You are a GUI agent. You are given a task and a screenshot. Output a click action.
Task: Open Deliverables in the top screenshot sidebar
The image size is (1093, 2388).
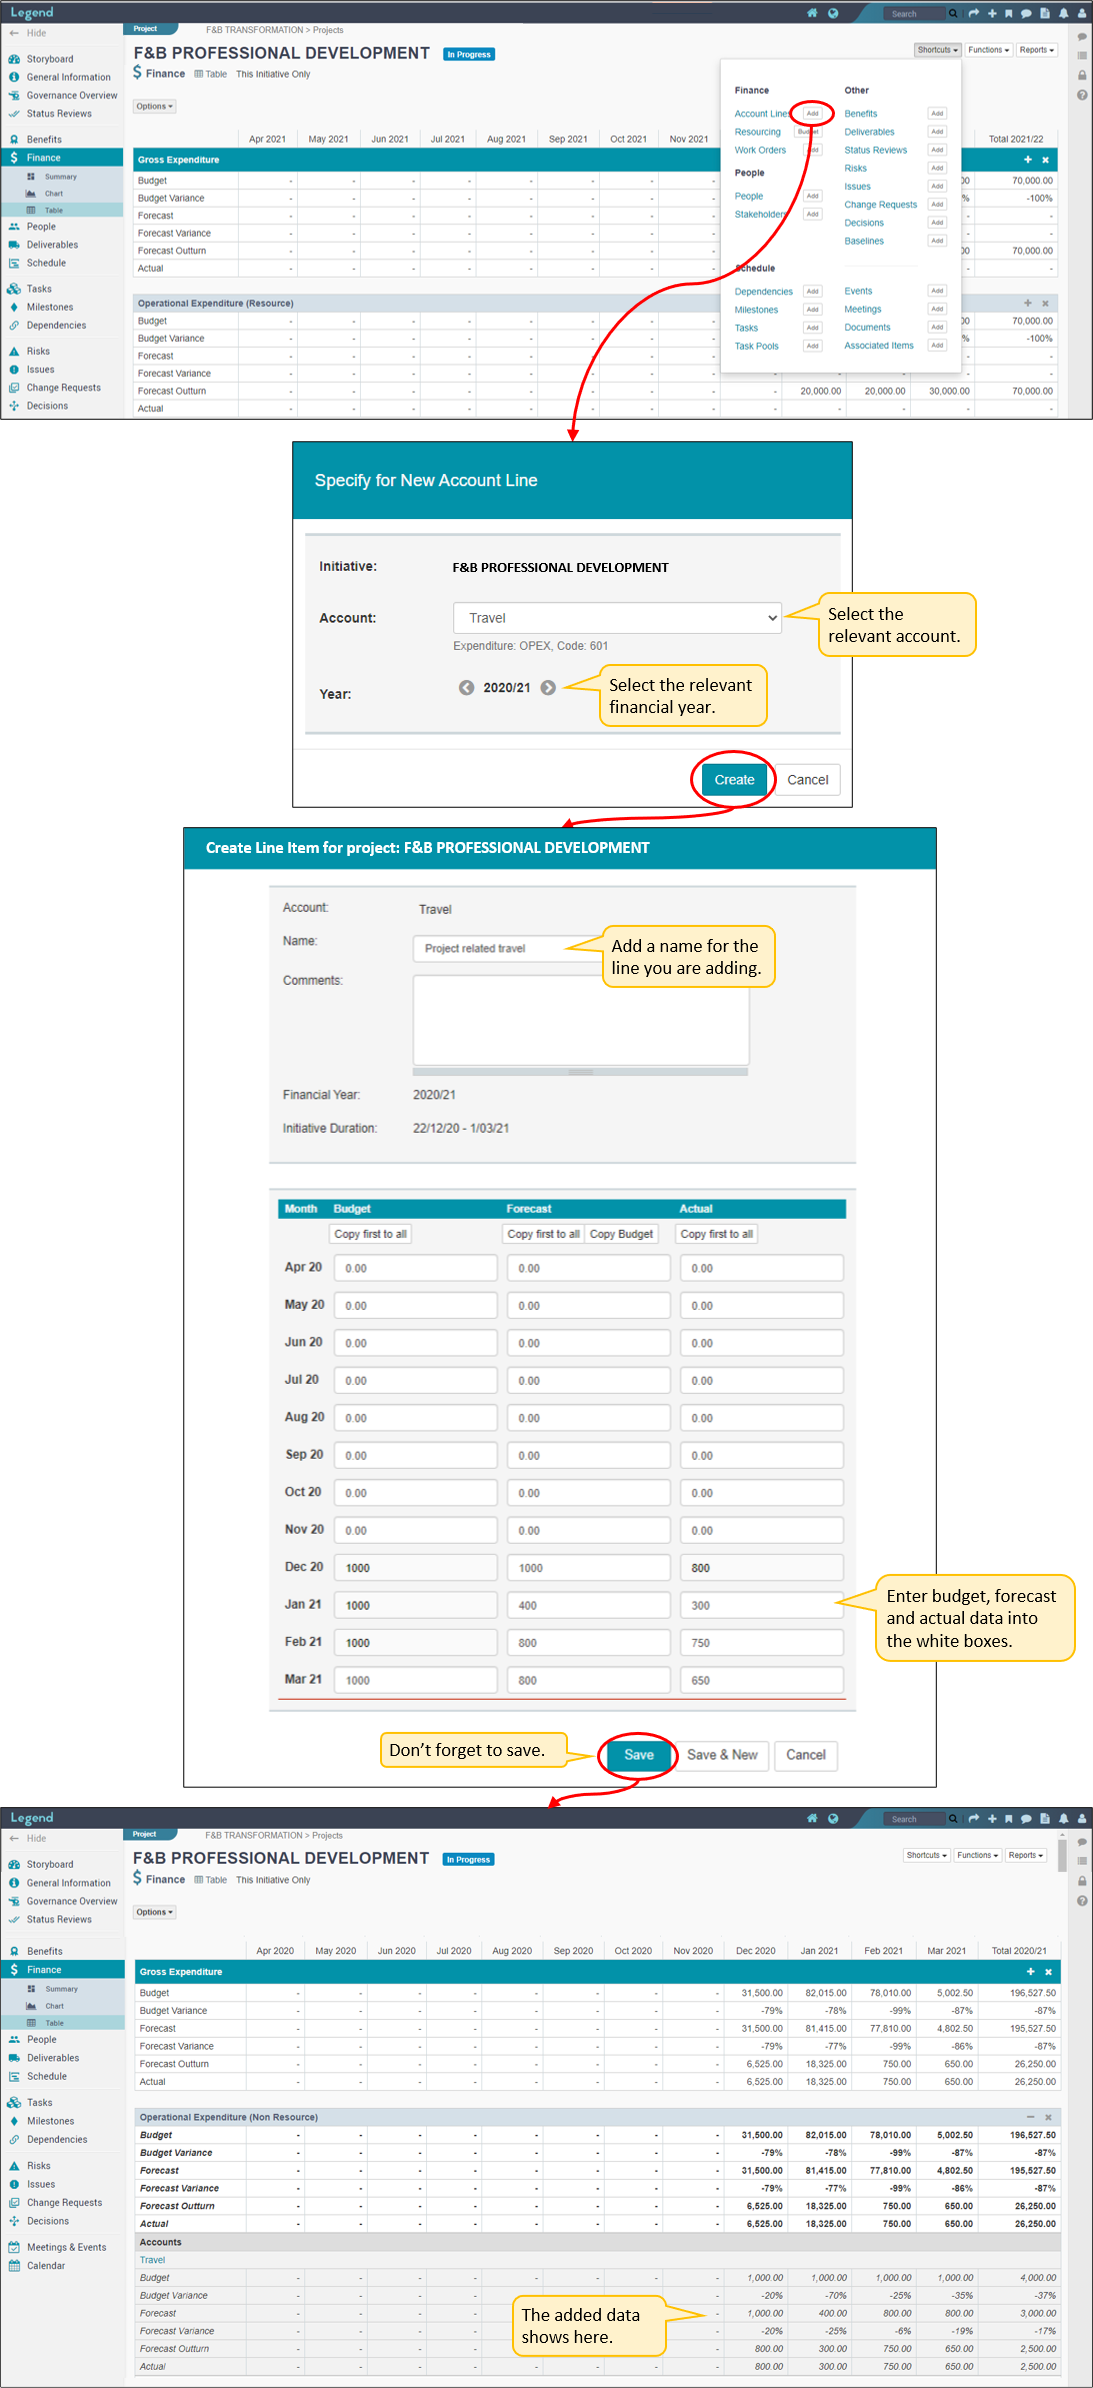(52, 244)
